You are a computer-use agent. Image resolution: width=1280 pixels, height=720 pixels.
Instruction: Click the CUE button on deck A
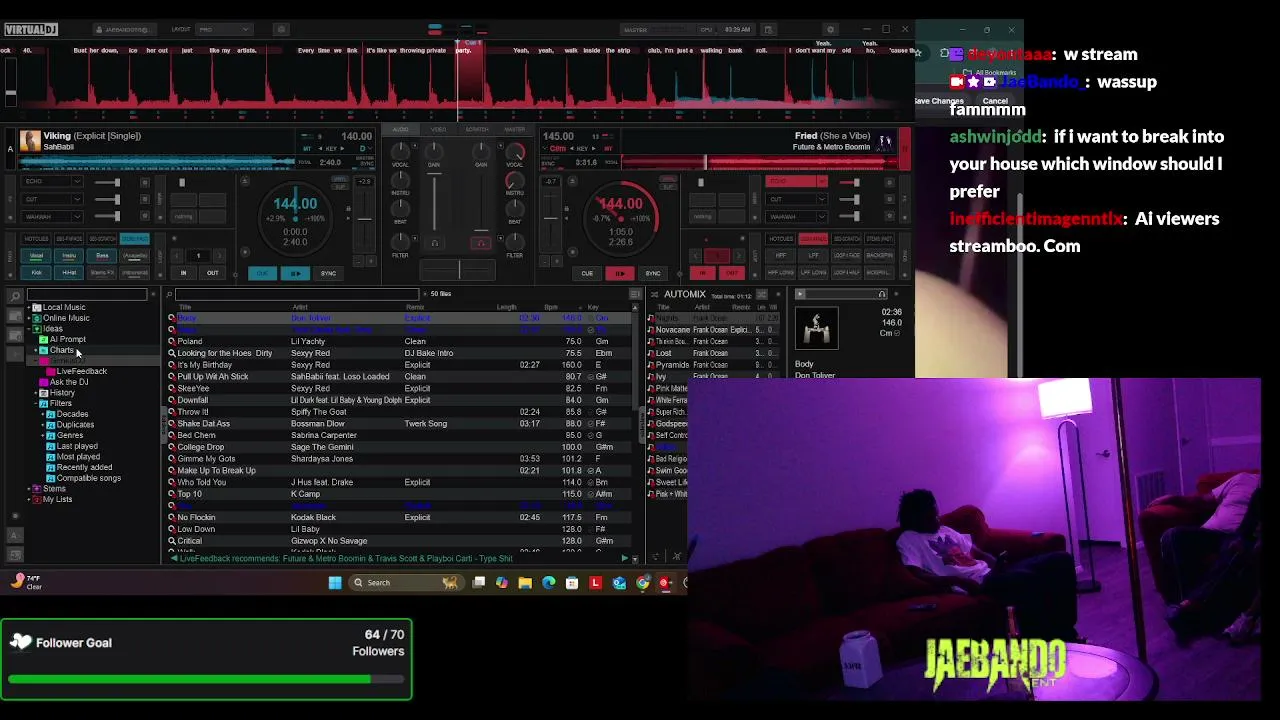262,273
